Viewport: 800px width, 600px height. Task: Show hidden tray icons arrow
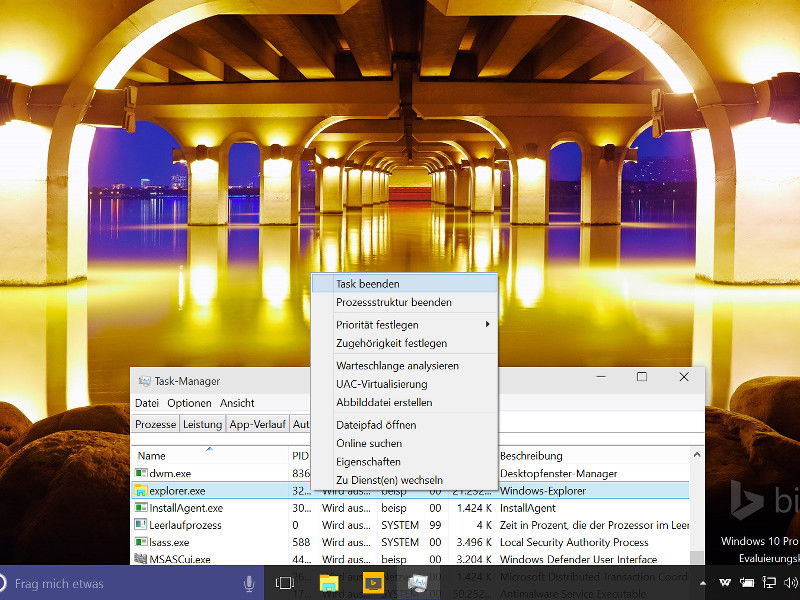[703, 583]
